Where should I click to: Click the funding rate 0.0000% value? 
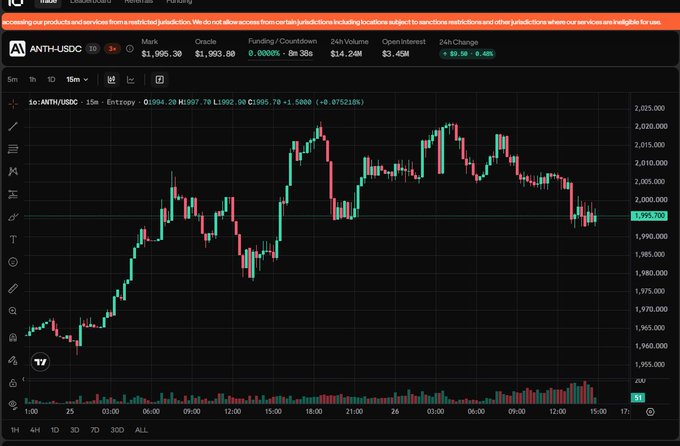pos(264,53)
